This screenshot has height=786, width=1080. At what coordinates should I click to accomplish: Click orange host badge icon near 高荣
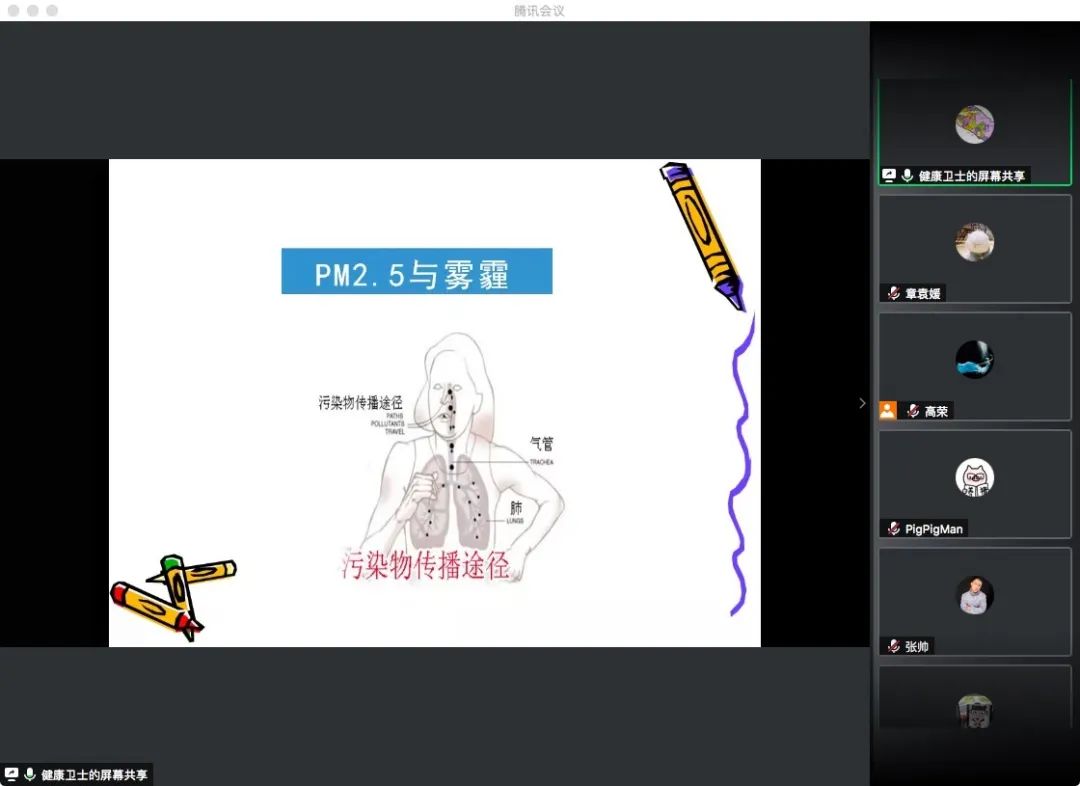[888, 410]
